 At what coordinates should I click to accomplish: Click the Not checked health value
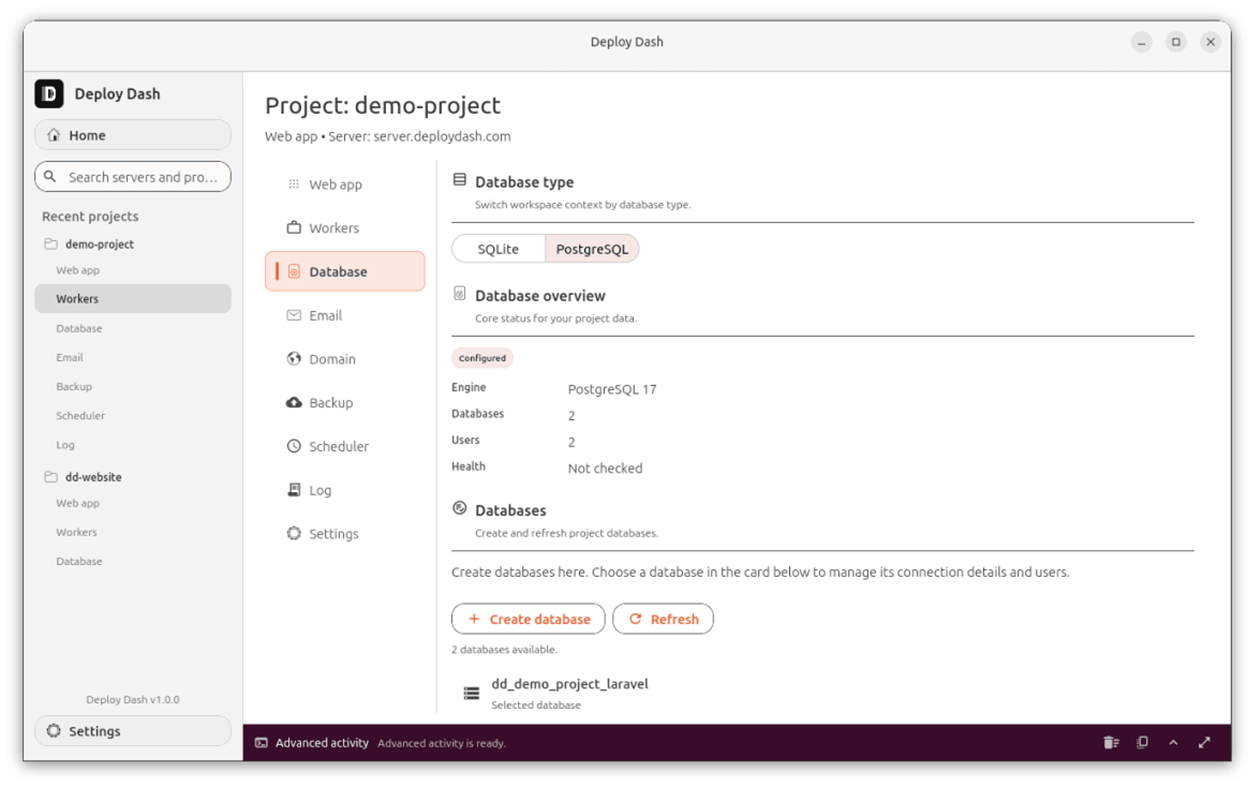(605, 468)
